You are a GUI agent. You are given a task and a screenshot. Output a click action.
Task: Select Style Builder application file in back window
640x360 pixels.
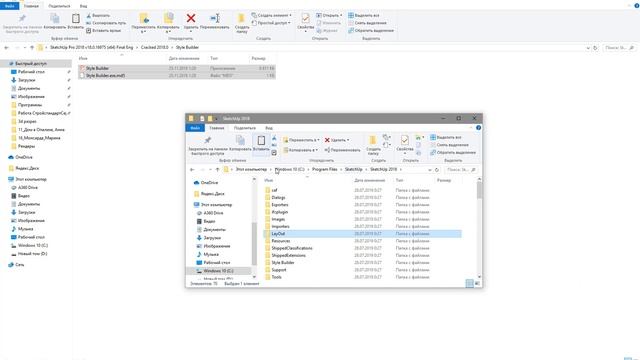[x=177, y=68]
